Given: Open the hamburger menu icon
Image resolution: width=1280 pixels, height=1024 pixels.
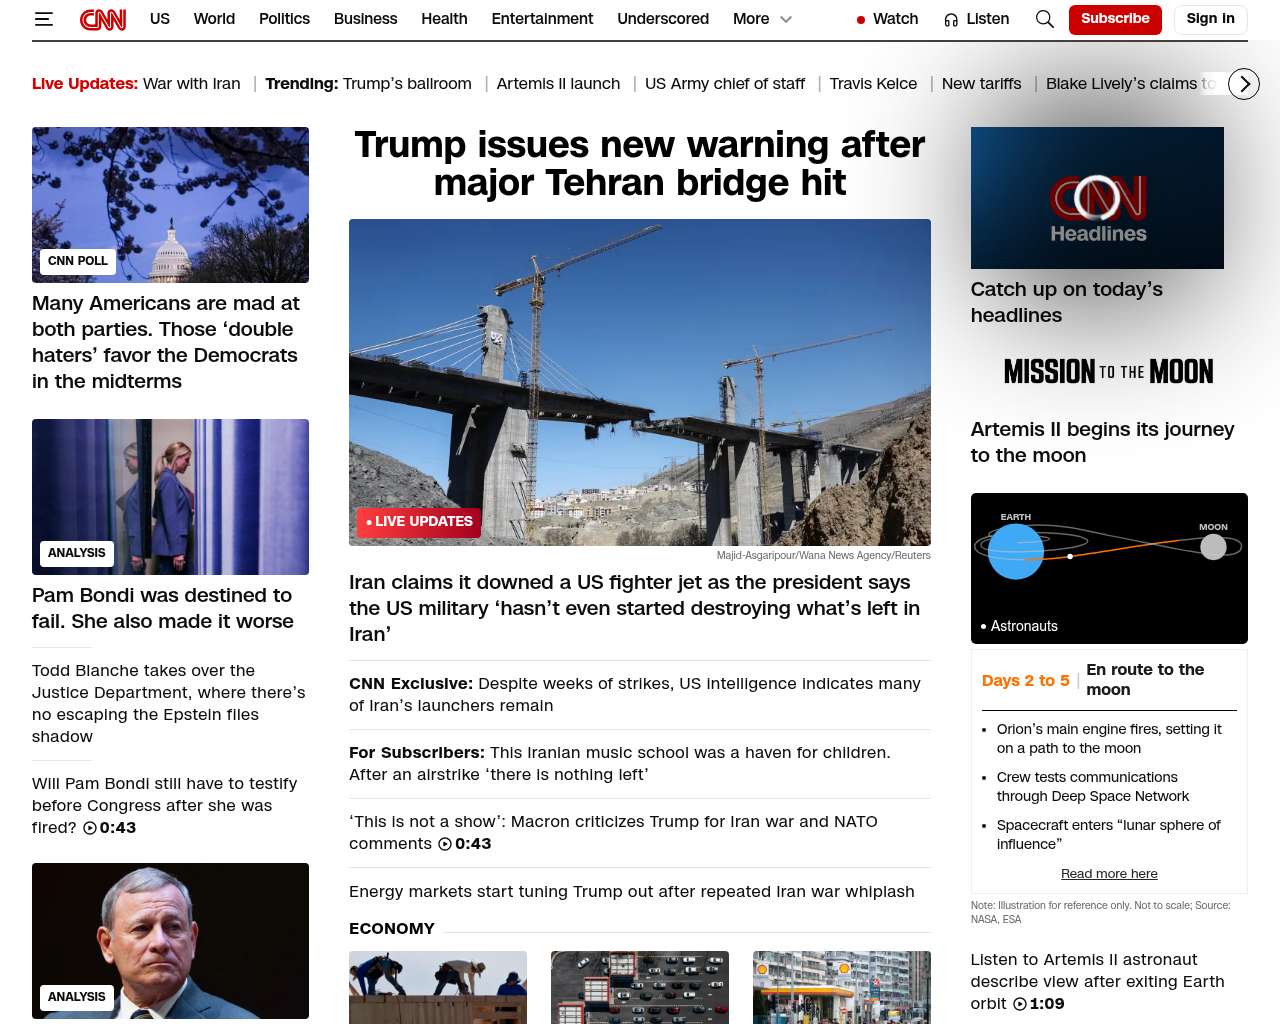Looking at the screenshot, I should pyautogui.click(x=43, y=19).
